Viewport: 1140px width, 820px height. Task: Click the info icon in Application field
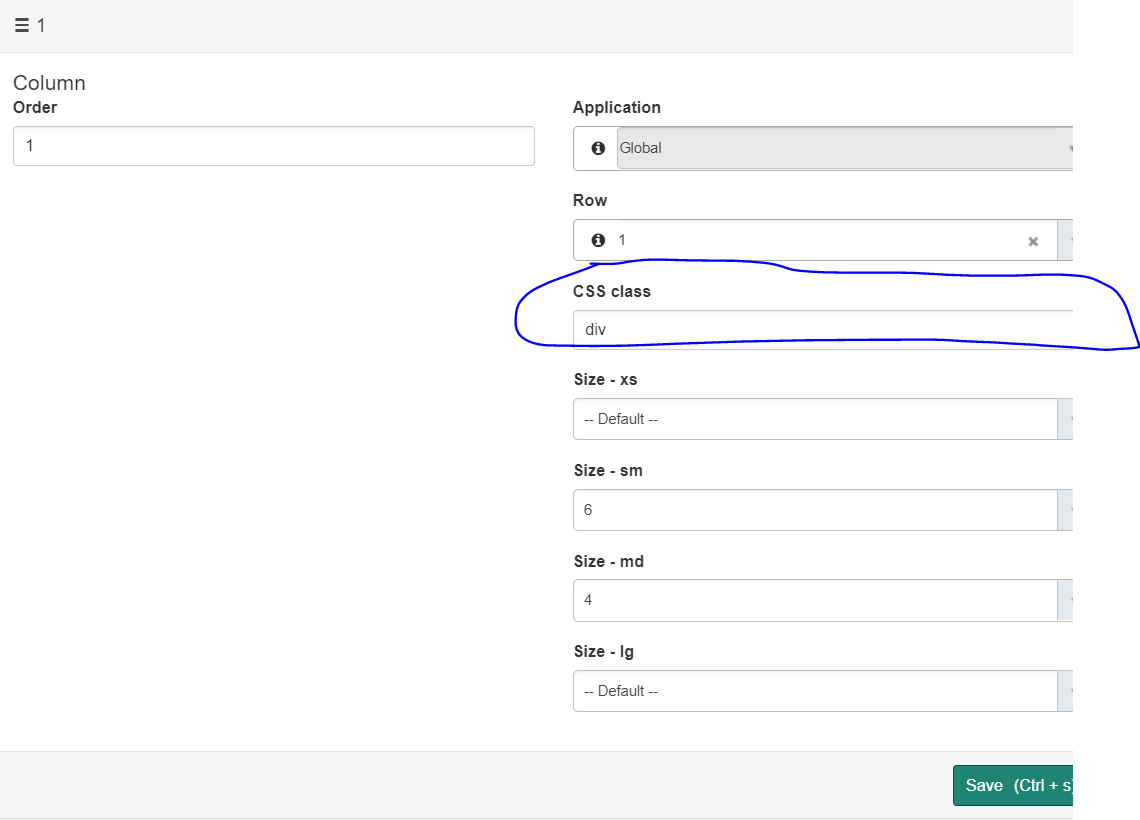[598, 148]
